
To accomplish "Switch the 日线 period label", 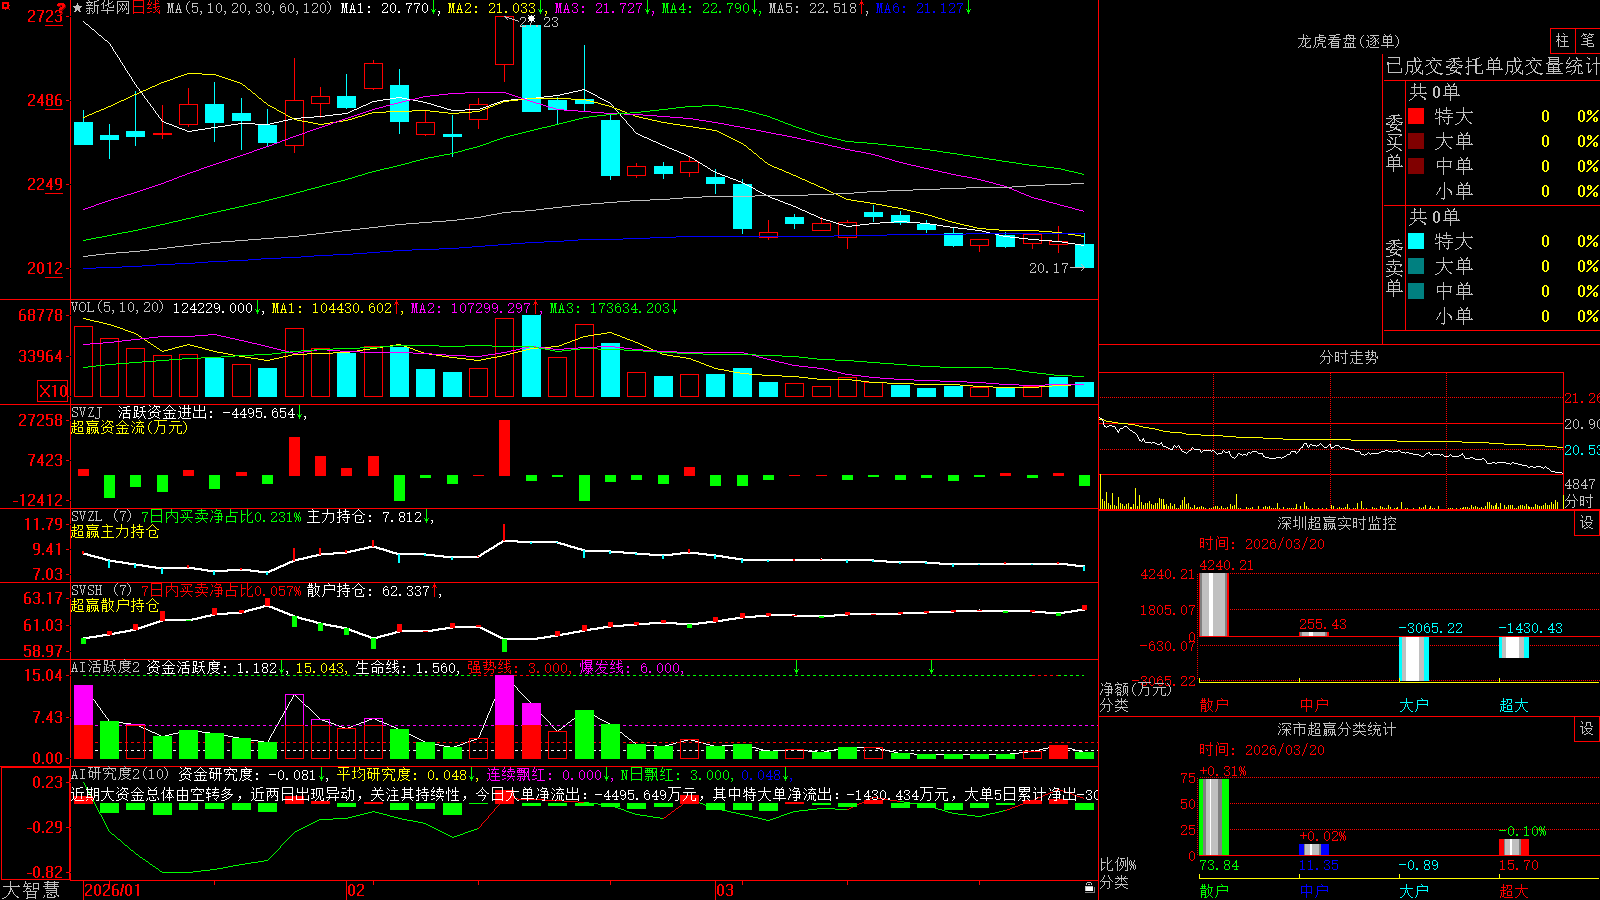I will (147, 8).
